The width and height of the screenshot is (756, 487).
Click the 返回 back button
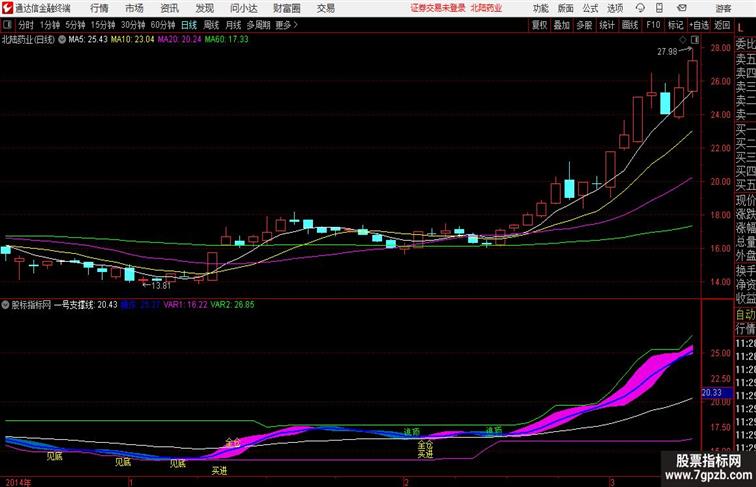pos(722,25)
